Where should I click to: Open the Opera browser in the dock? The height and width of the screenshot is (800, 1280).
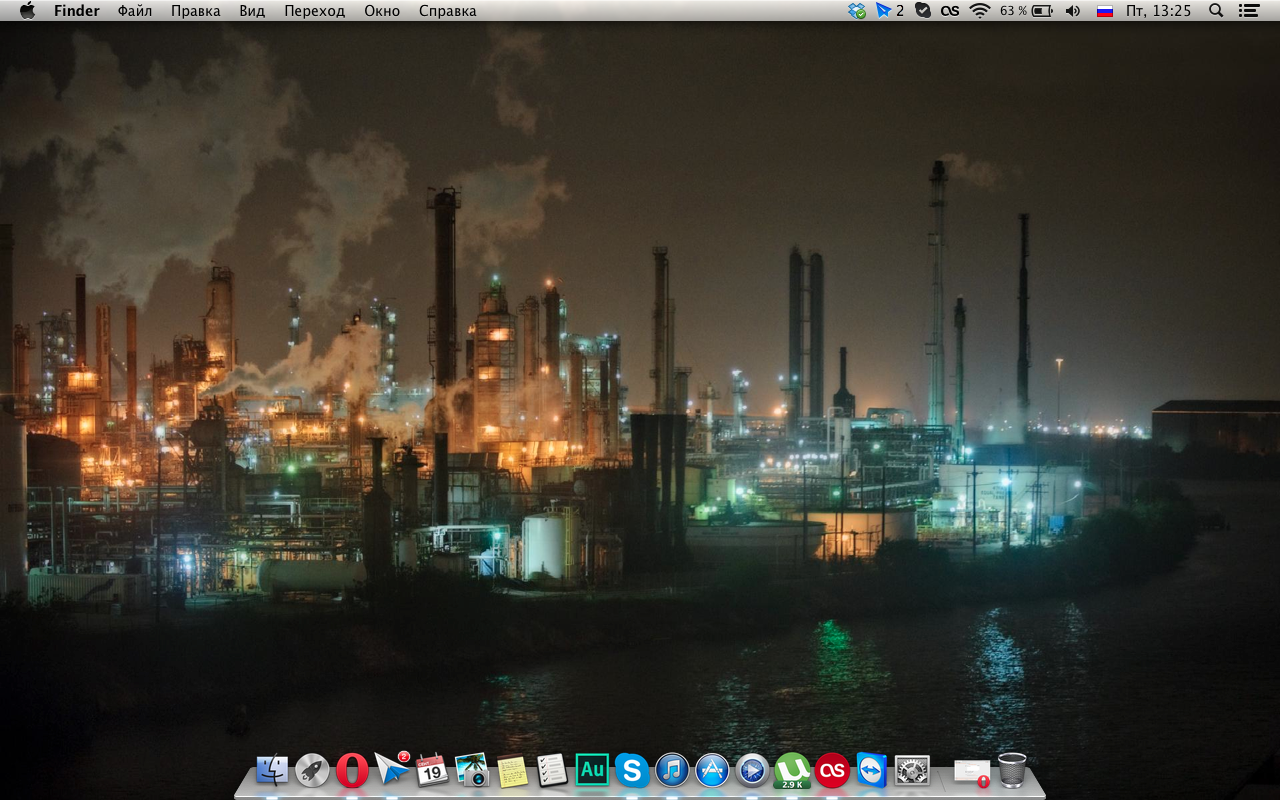click(352, 770)
